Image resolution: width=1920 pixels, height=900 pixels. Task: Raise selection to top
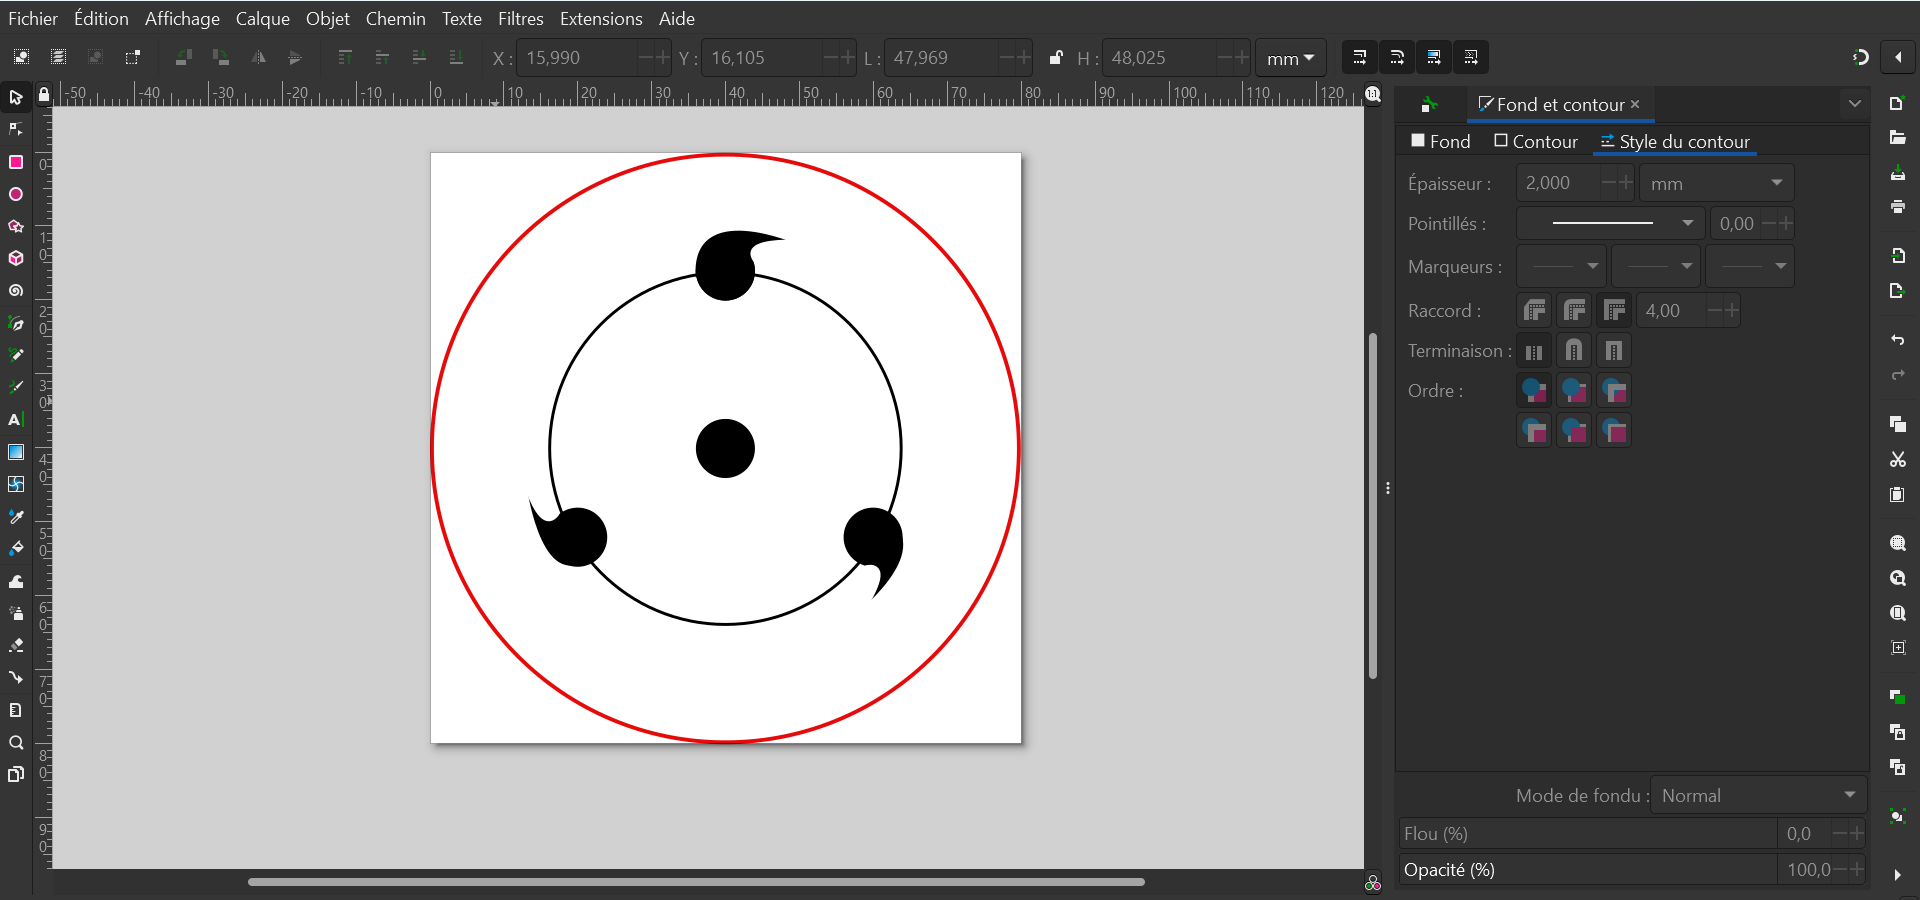tap(345, 57)
